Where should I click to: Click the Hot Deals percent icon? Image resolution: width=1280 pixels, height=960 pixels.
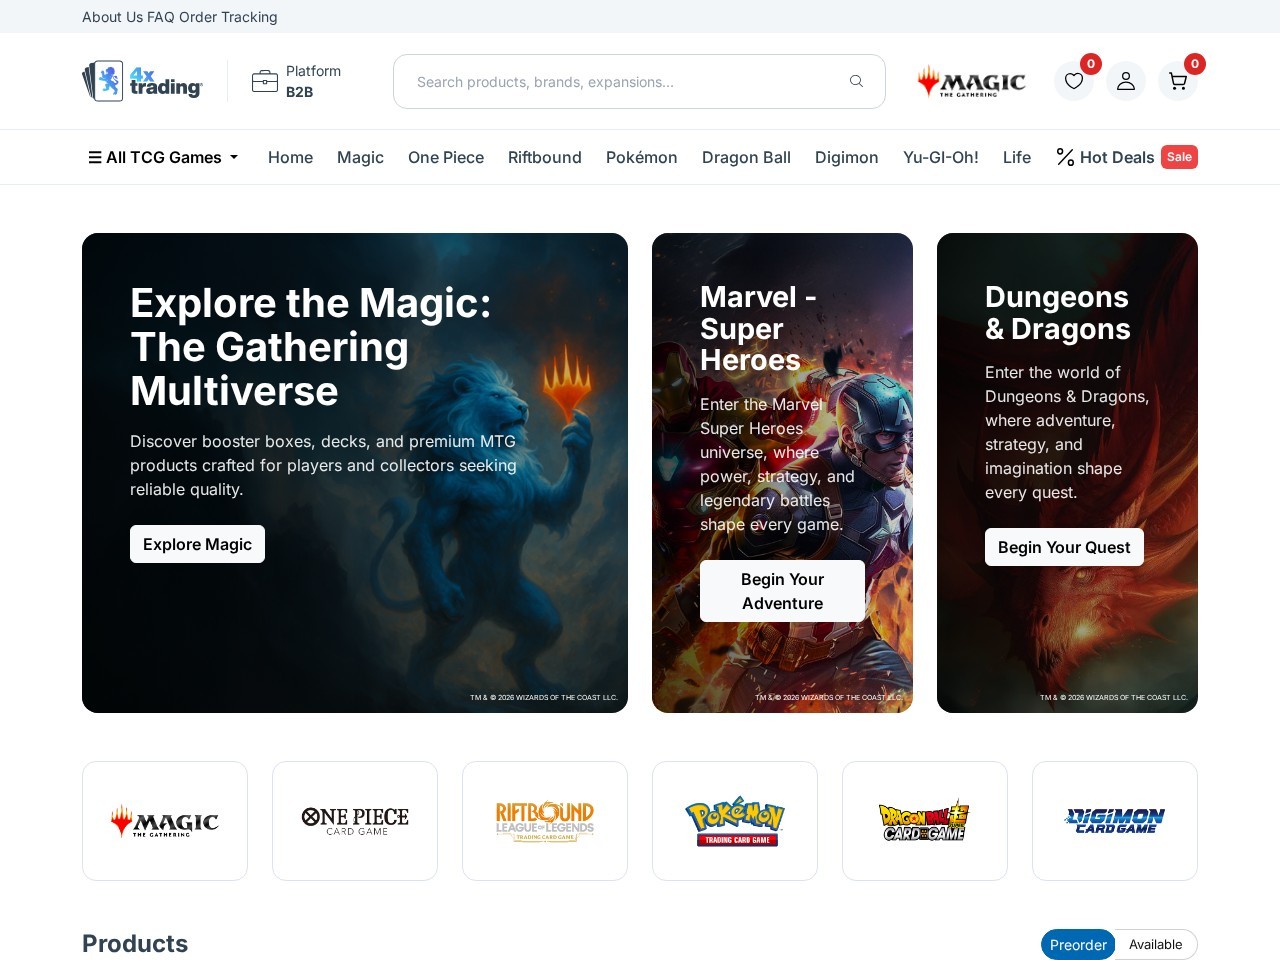tap(1064, 157)
